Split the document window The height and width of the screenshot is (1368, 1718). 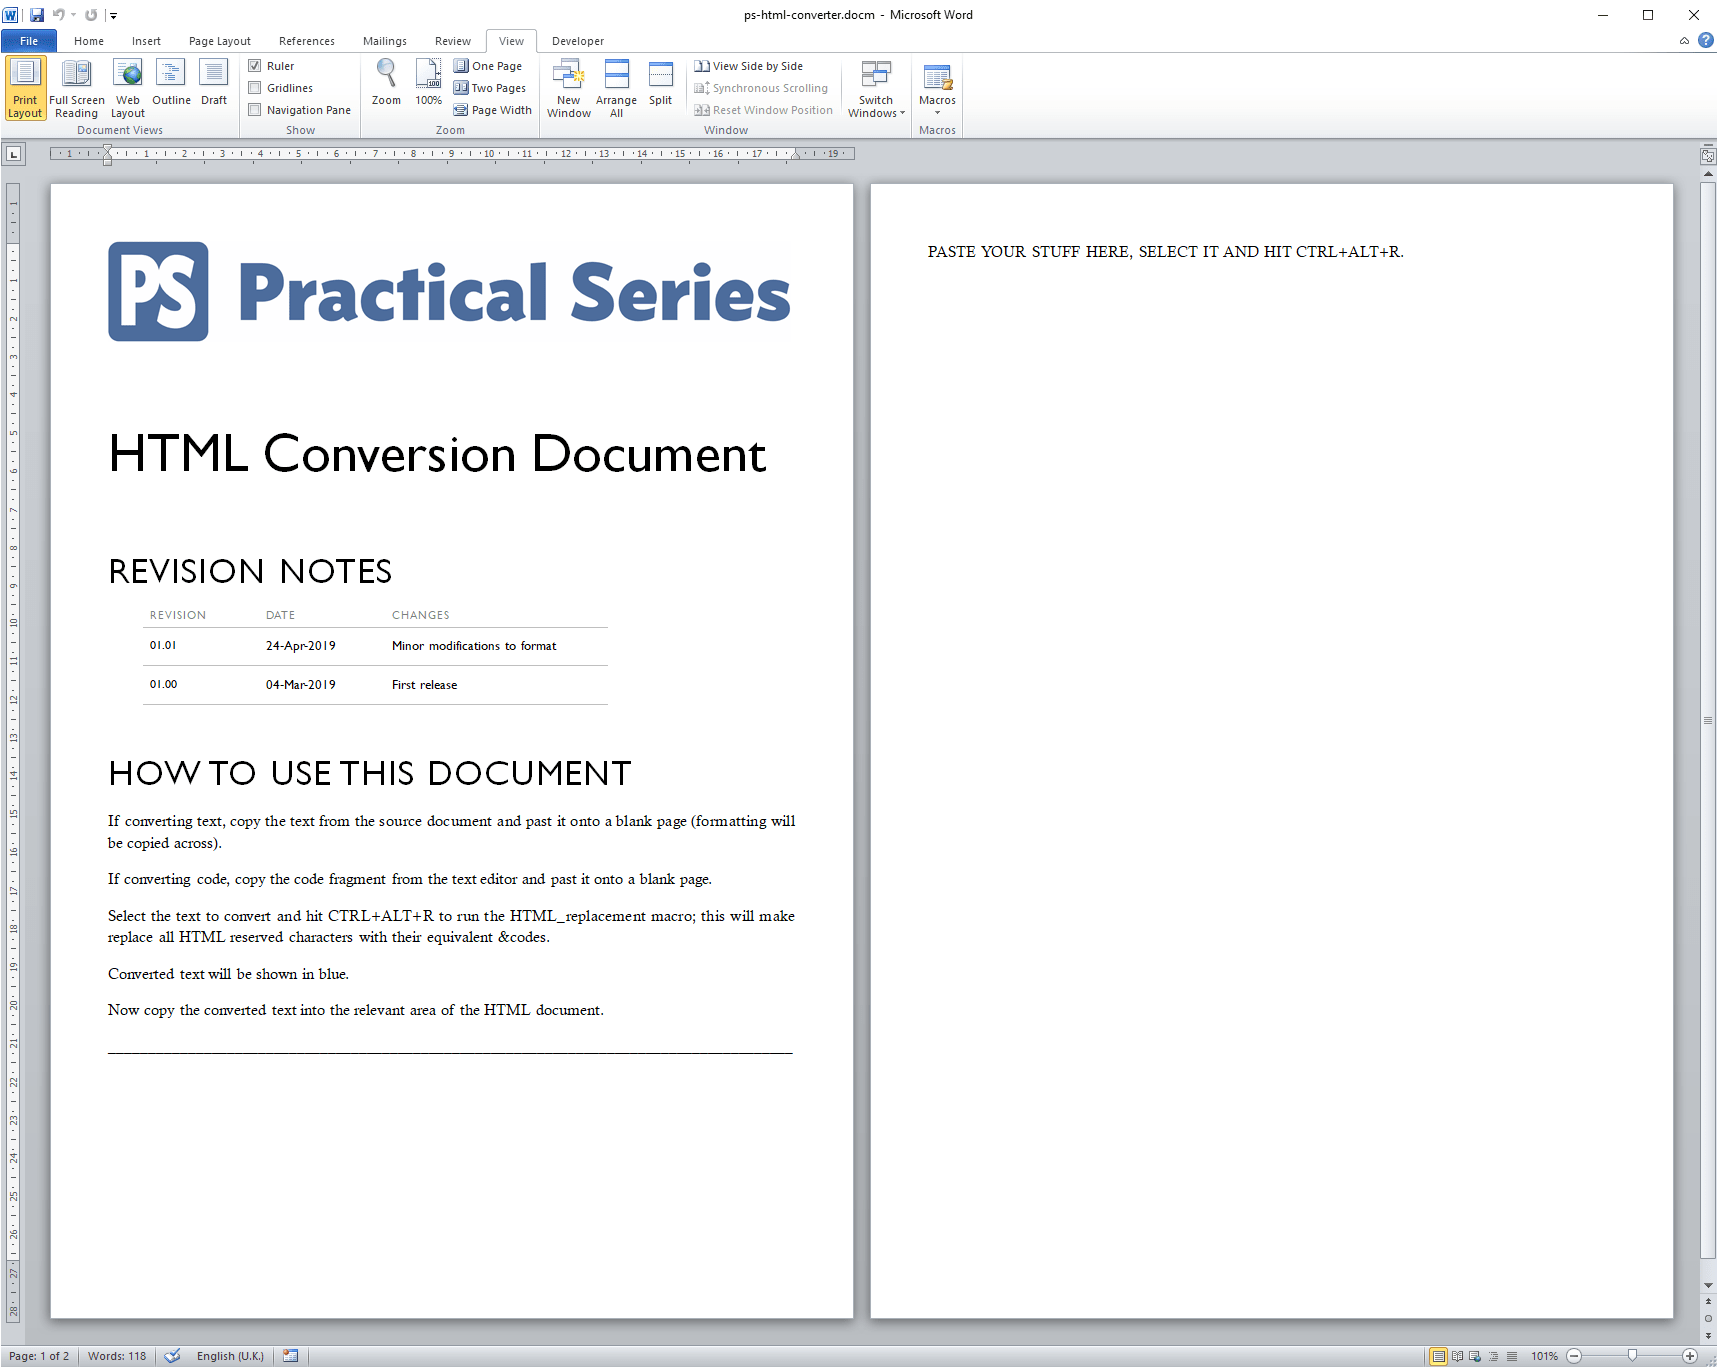tap(660, 82)
